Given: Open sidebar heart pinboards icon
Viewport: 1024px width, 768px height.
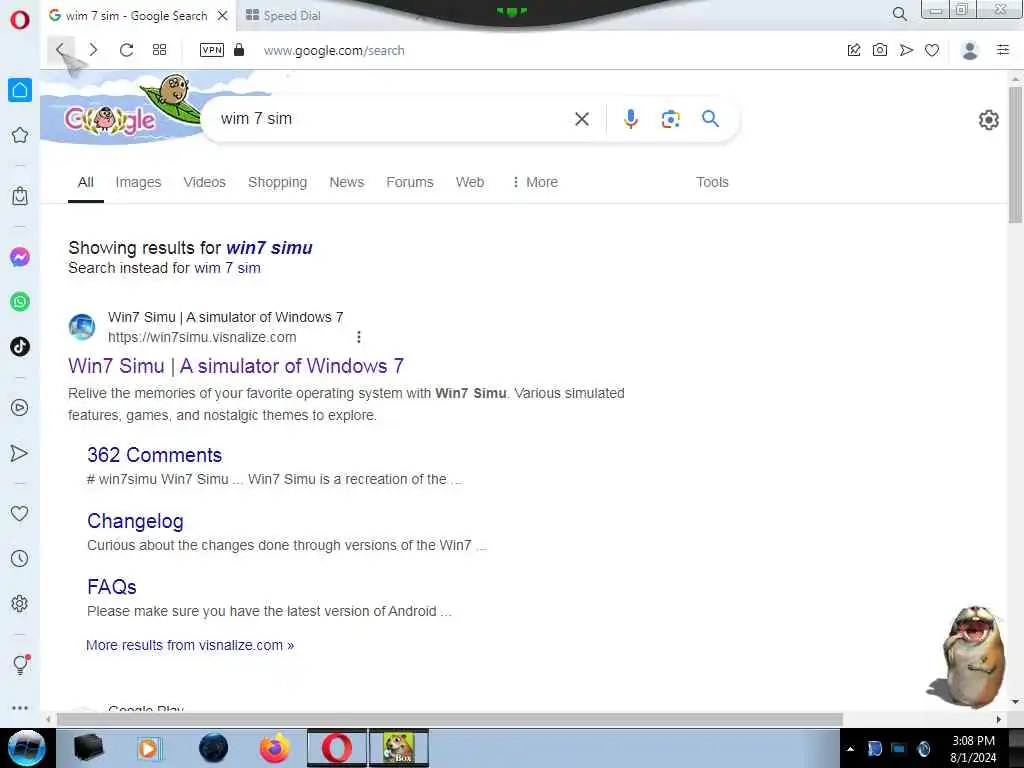Looking at the screenshot, I should click(20, 514).
